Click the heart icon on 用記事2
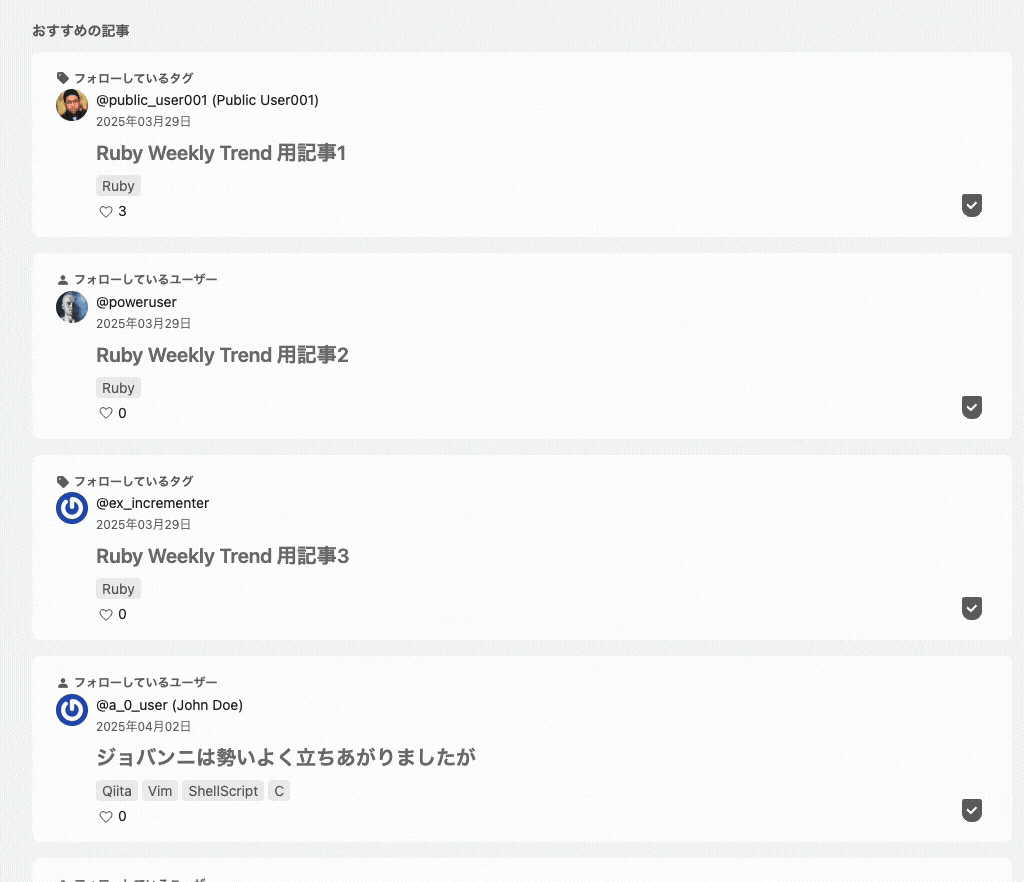 point(105,413)
